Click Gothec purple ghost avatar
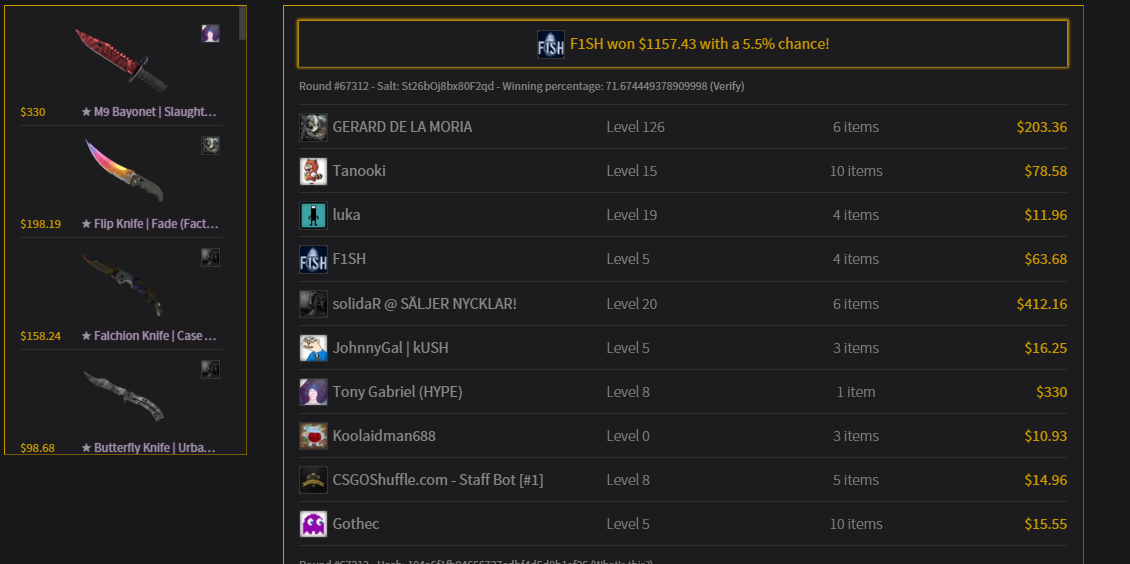The height and width of the screenshot is (564, 1130). [x=313, y=524]
